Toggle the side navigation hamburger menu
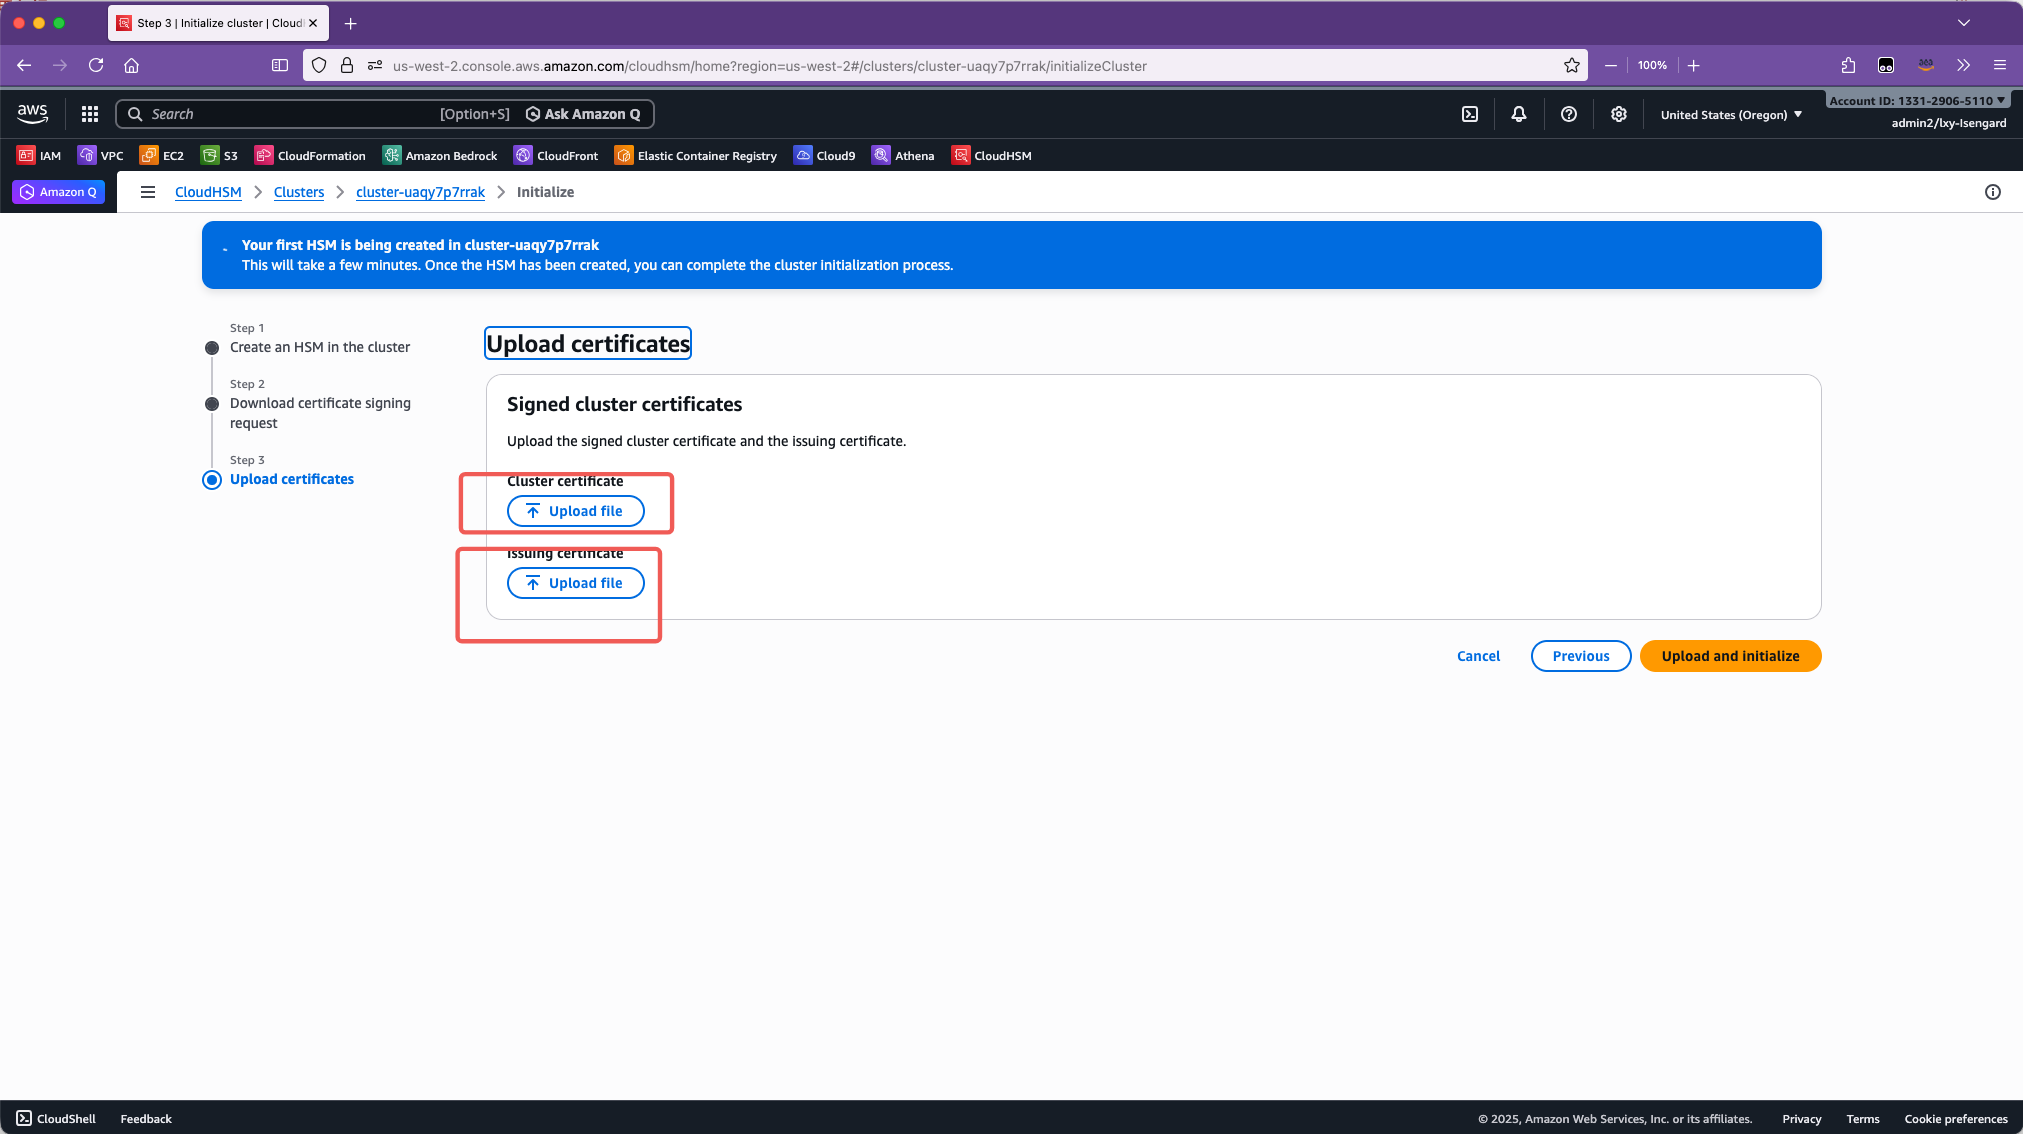 coord(148,192)
